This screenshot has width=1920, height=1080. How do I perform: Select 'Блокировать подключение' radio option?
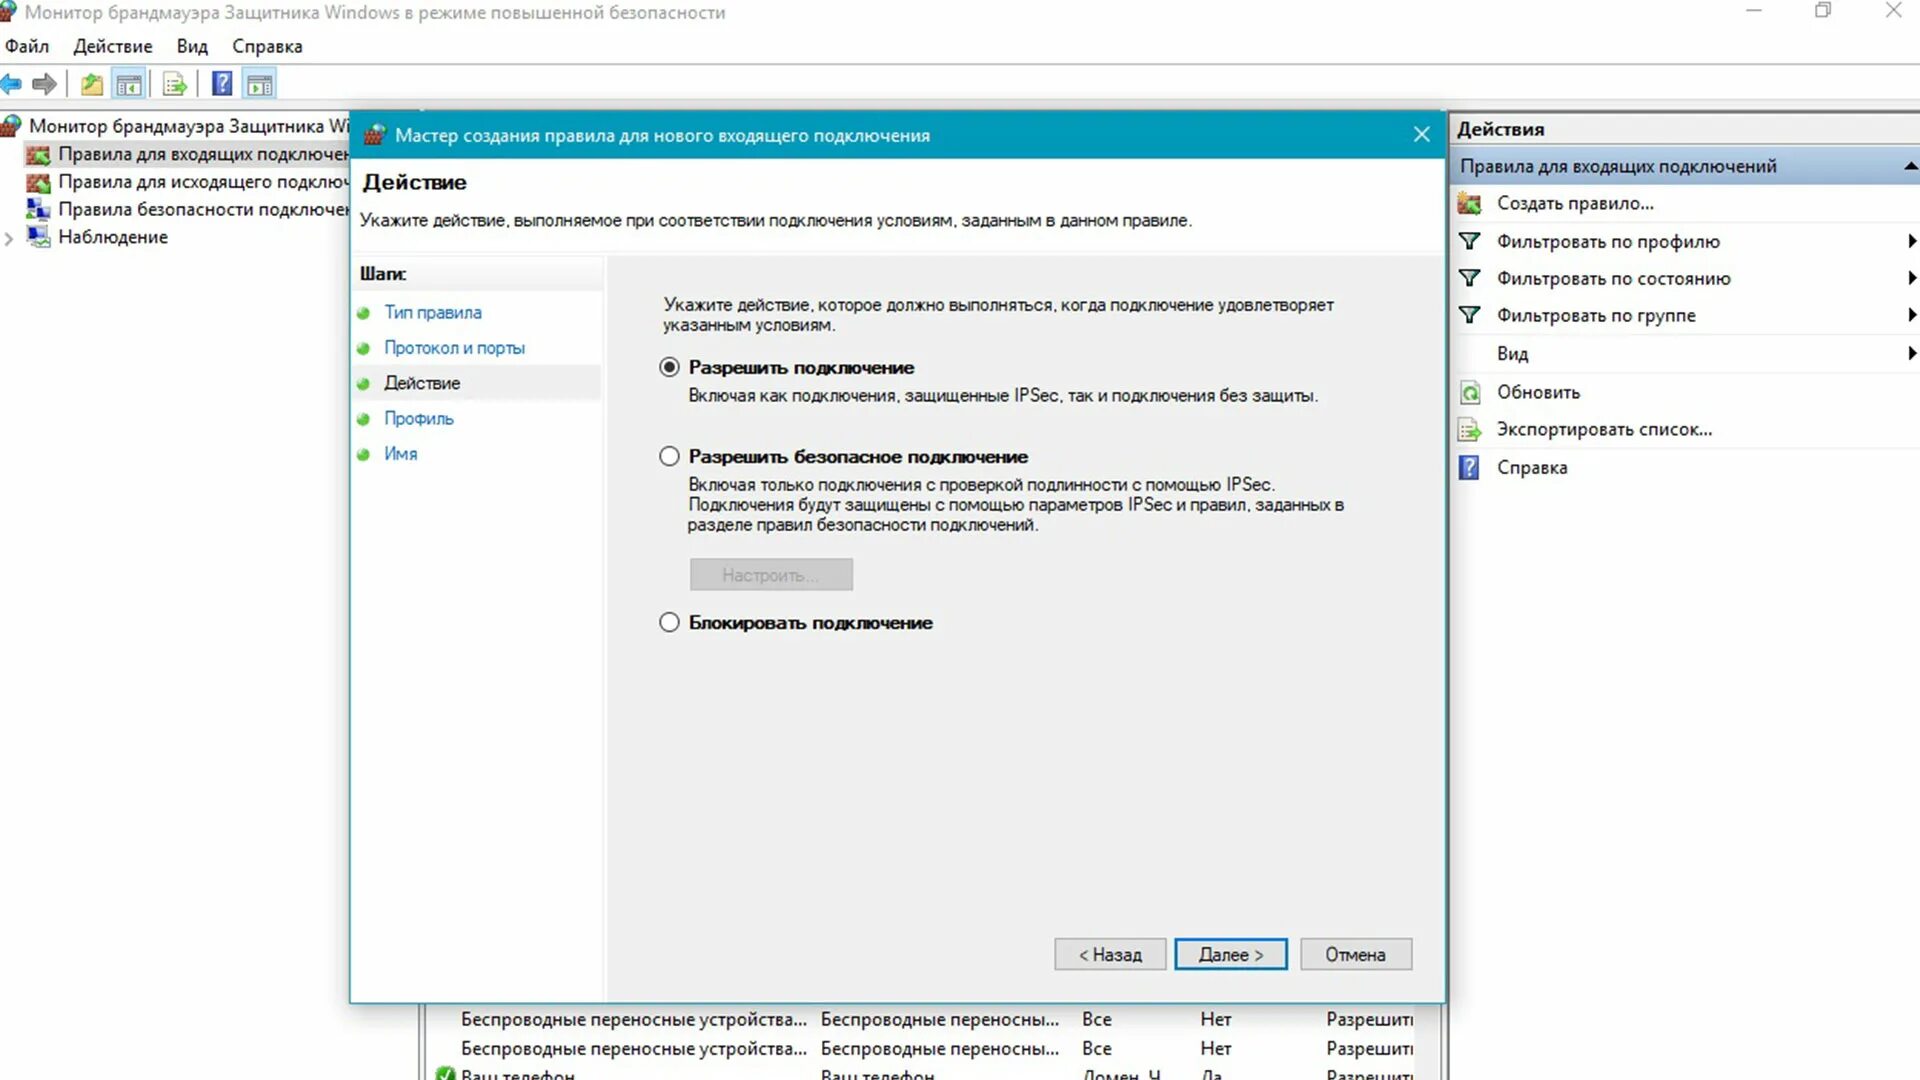(x=669, y=622)
